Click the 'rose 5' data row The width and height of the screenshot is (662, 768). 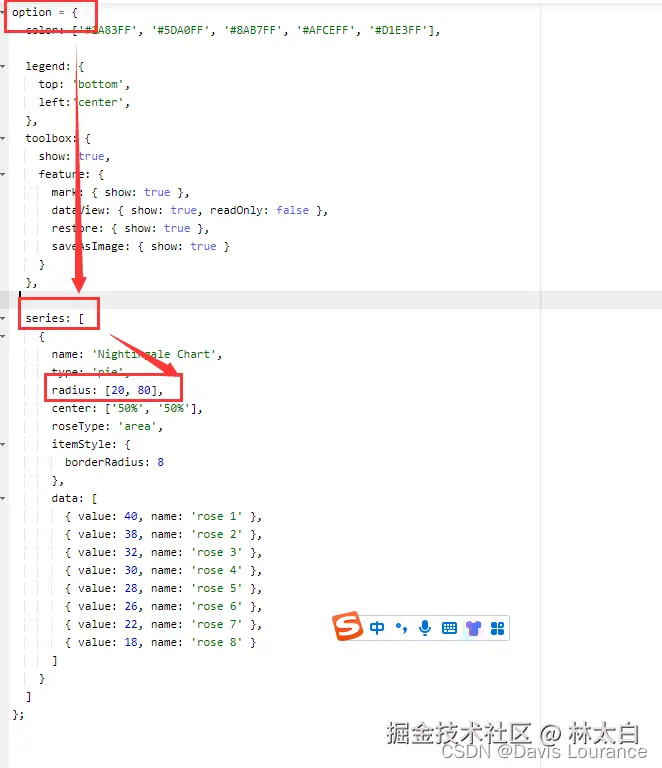(164, 588)
